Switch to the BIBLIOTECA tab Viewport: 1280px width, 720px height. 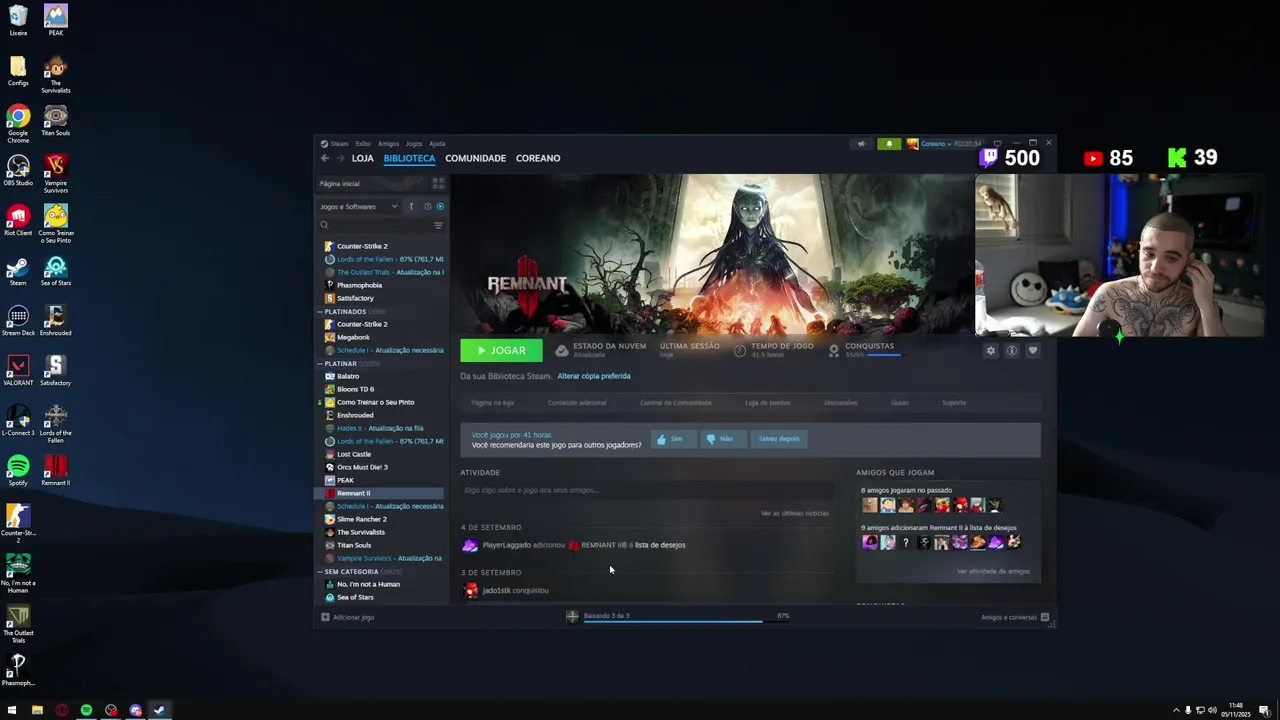[409, 158]
